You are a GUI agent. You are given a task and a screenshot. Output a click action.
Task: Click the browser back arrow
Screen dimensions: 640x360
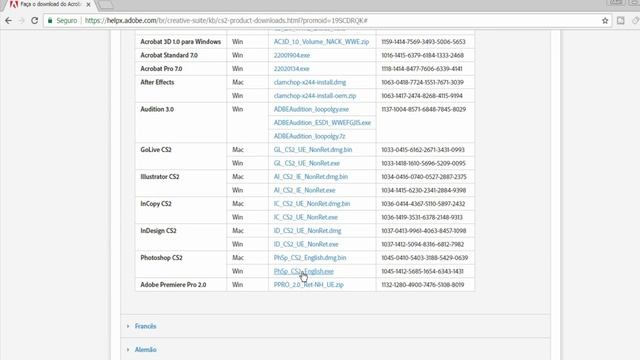coord(9,20)
